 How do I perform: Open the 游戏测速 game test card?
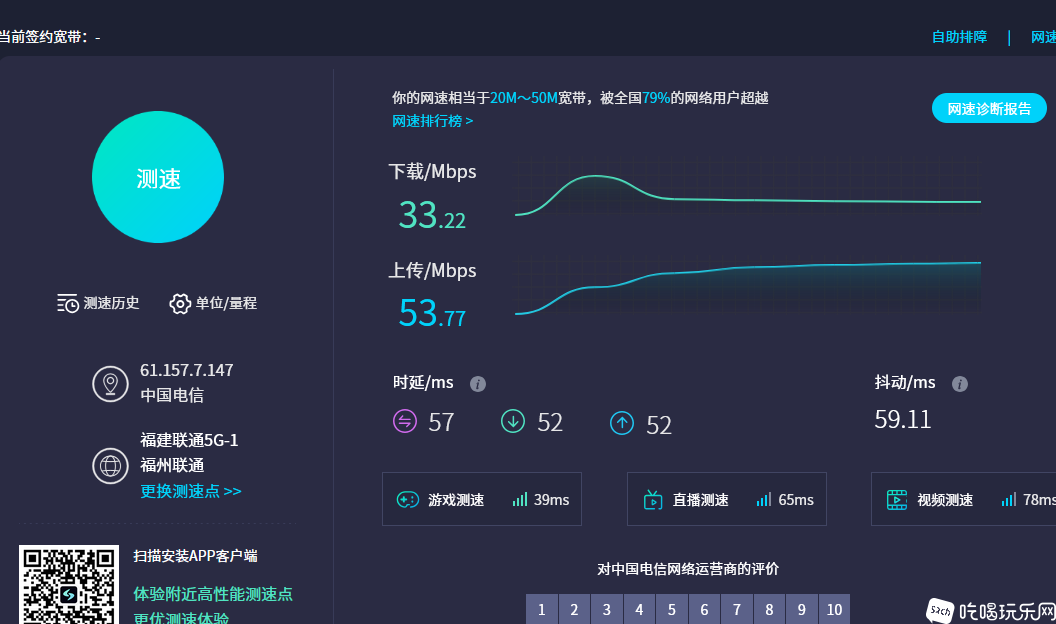click(x=482, y=499)
